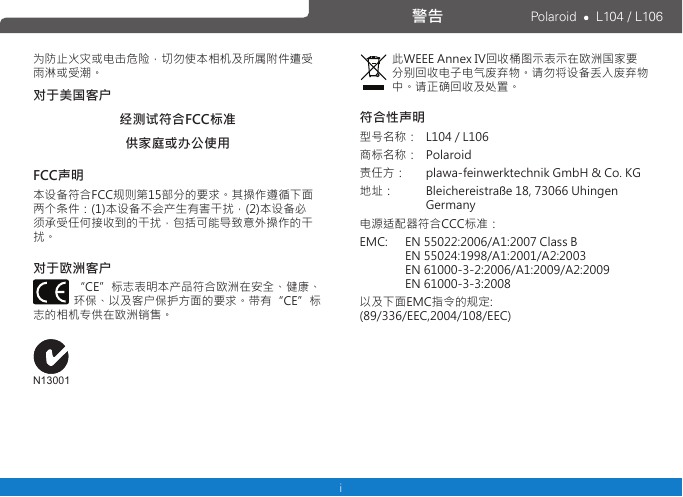Click the heading 对于欧洲客户
Viewport: 683px width, 497px height.
pos(72,268)
